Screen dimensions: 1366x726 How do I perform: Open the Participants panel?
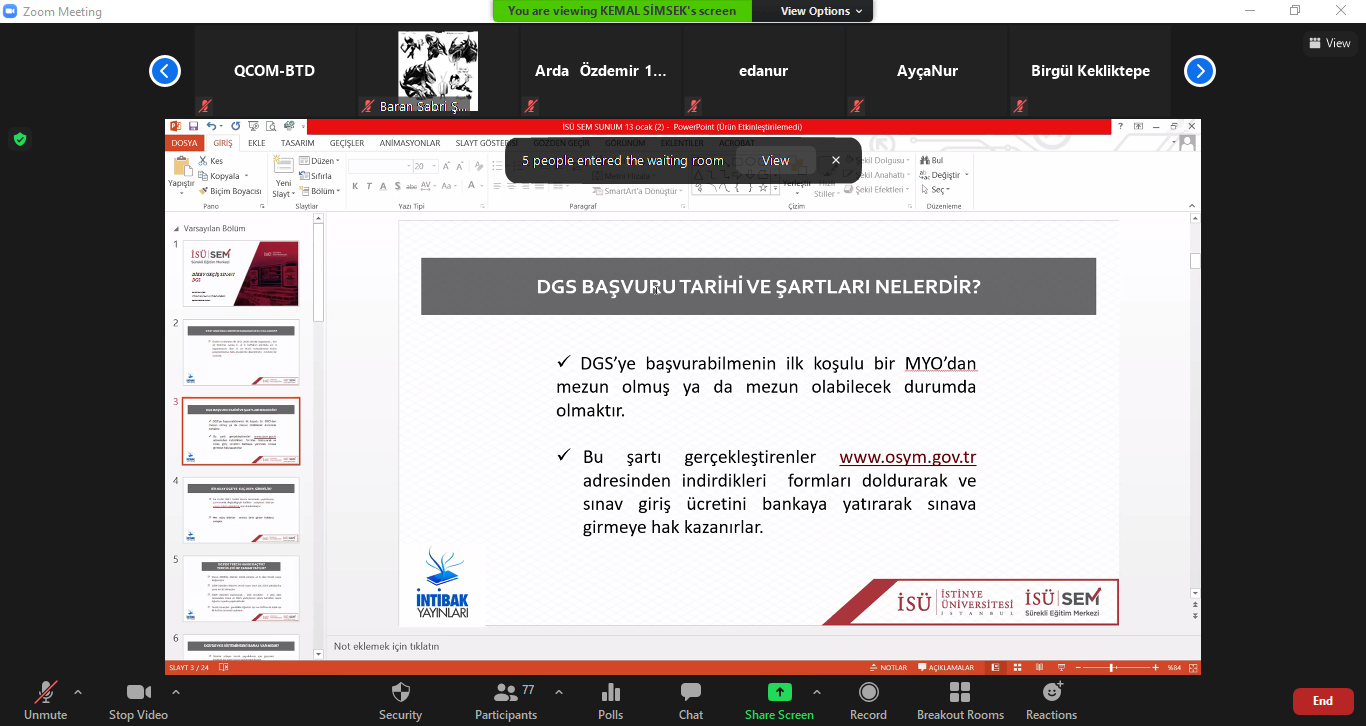pyautogui.click(x=506, y=693)
